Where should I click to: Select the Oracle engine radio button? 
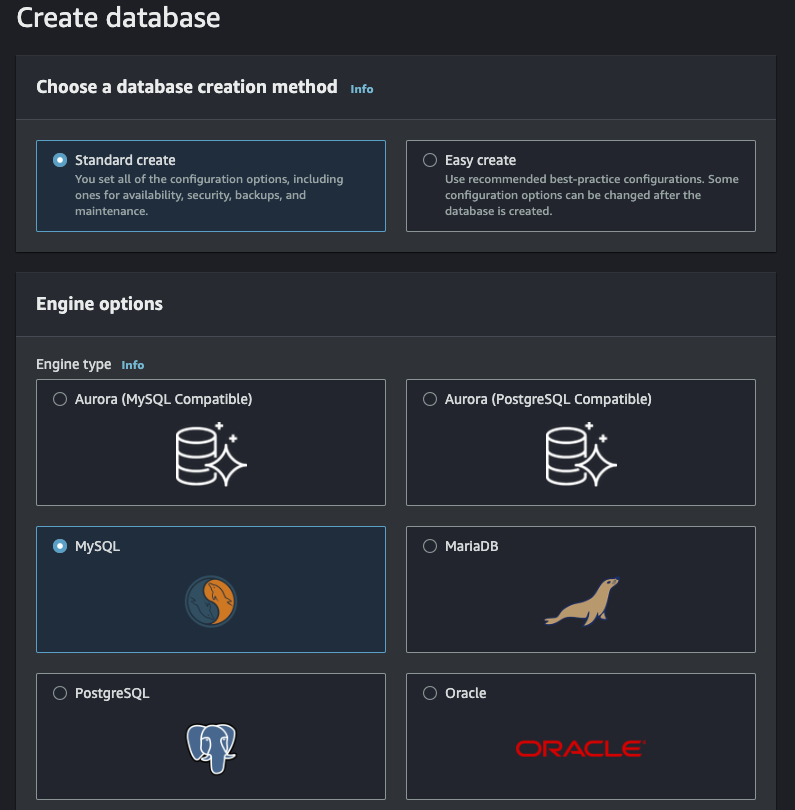click(430, 693)
